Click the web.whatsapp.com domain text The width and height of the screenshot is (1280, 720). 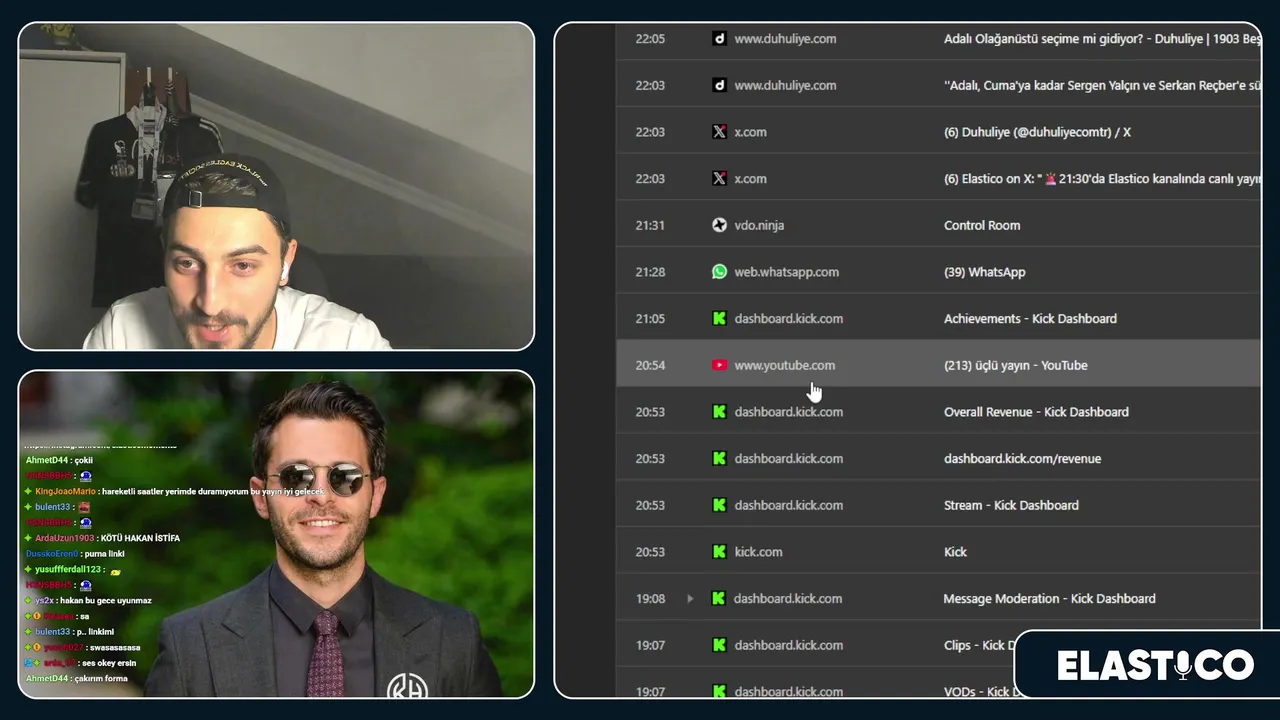(786, 272)
